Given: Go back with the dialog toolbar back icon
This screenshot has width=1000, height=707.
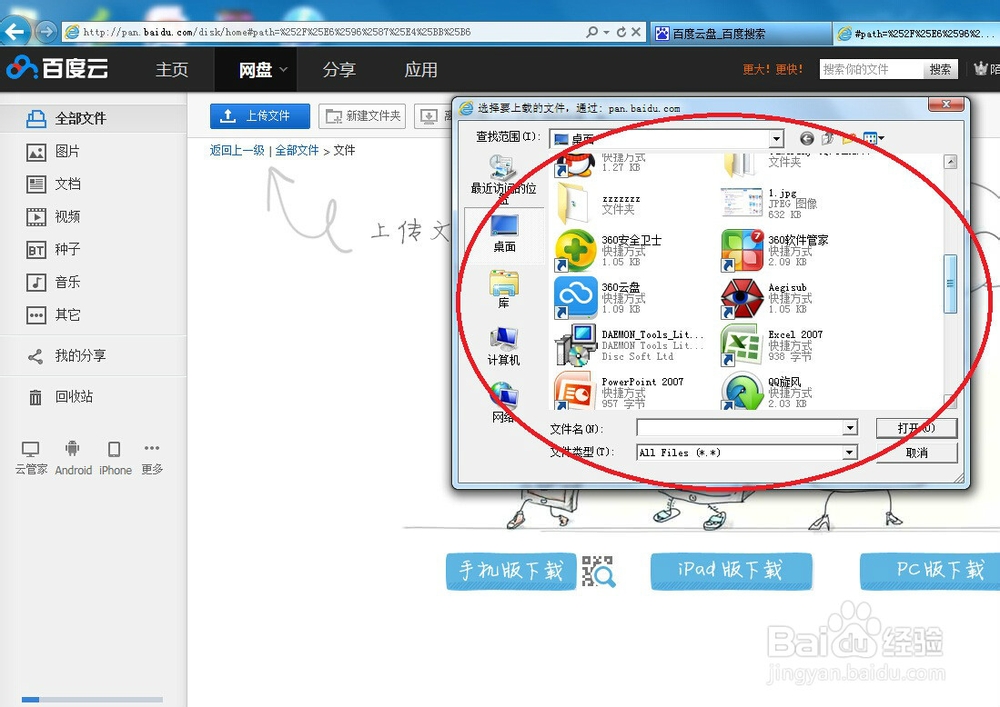Looking at the screenshot, I should point(807,138).
